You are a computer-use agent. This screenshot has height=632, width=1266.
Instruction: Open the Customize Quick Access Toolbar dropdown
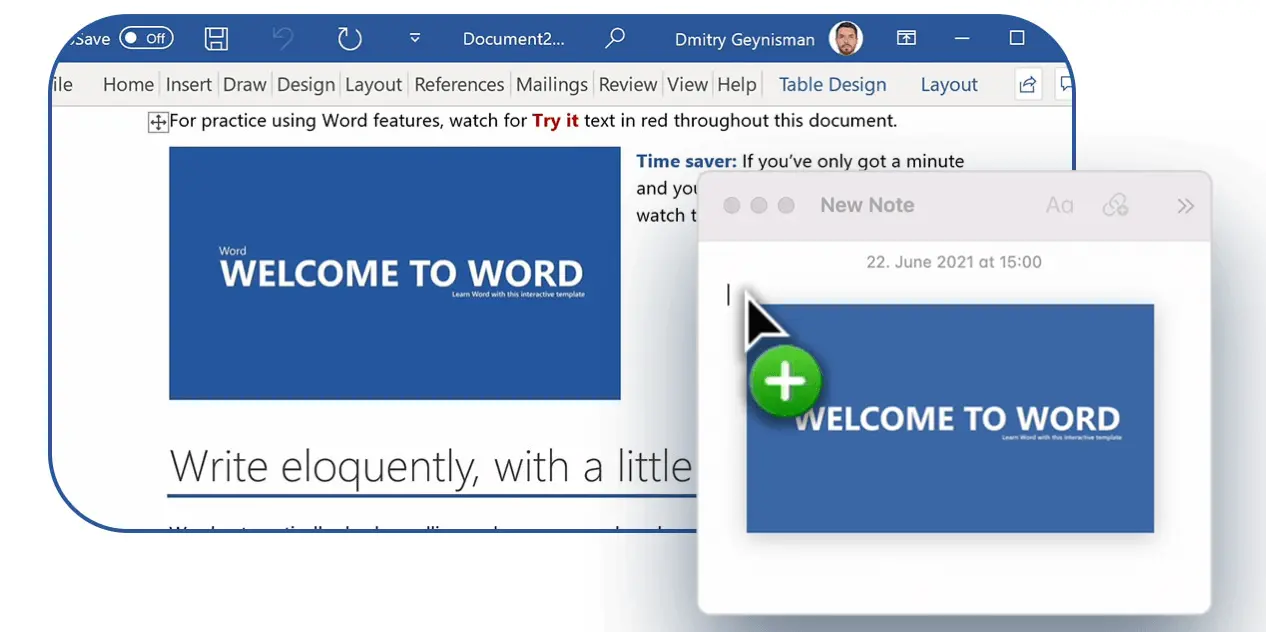415,39
